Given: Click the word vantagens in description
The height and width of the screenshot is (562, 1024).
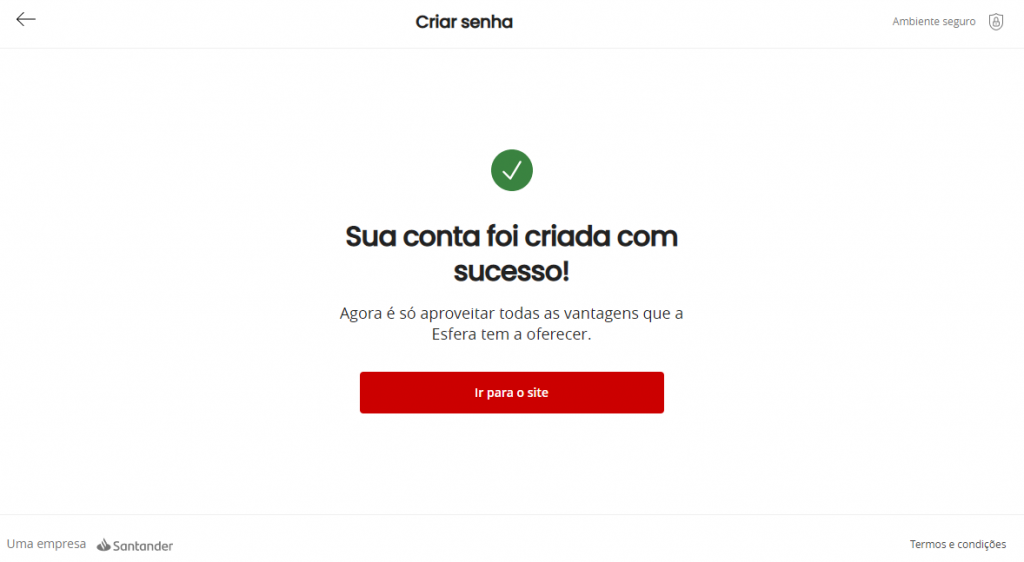Looking at the screenshot, I should pyautogui.click(x=601, y=314).
